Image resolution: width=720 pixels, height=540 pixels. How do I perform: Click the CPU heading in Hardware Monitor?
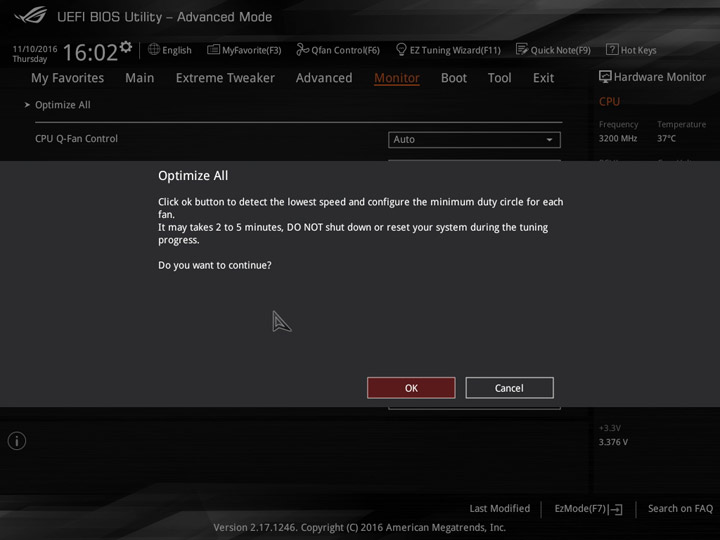tap(609, 101)
